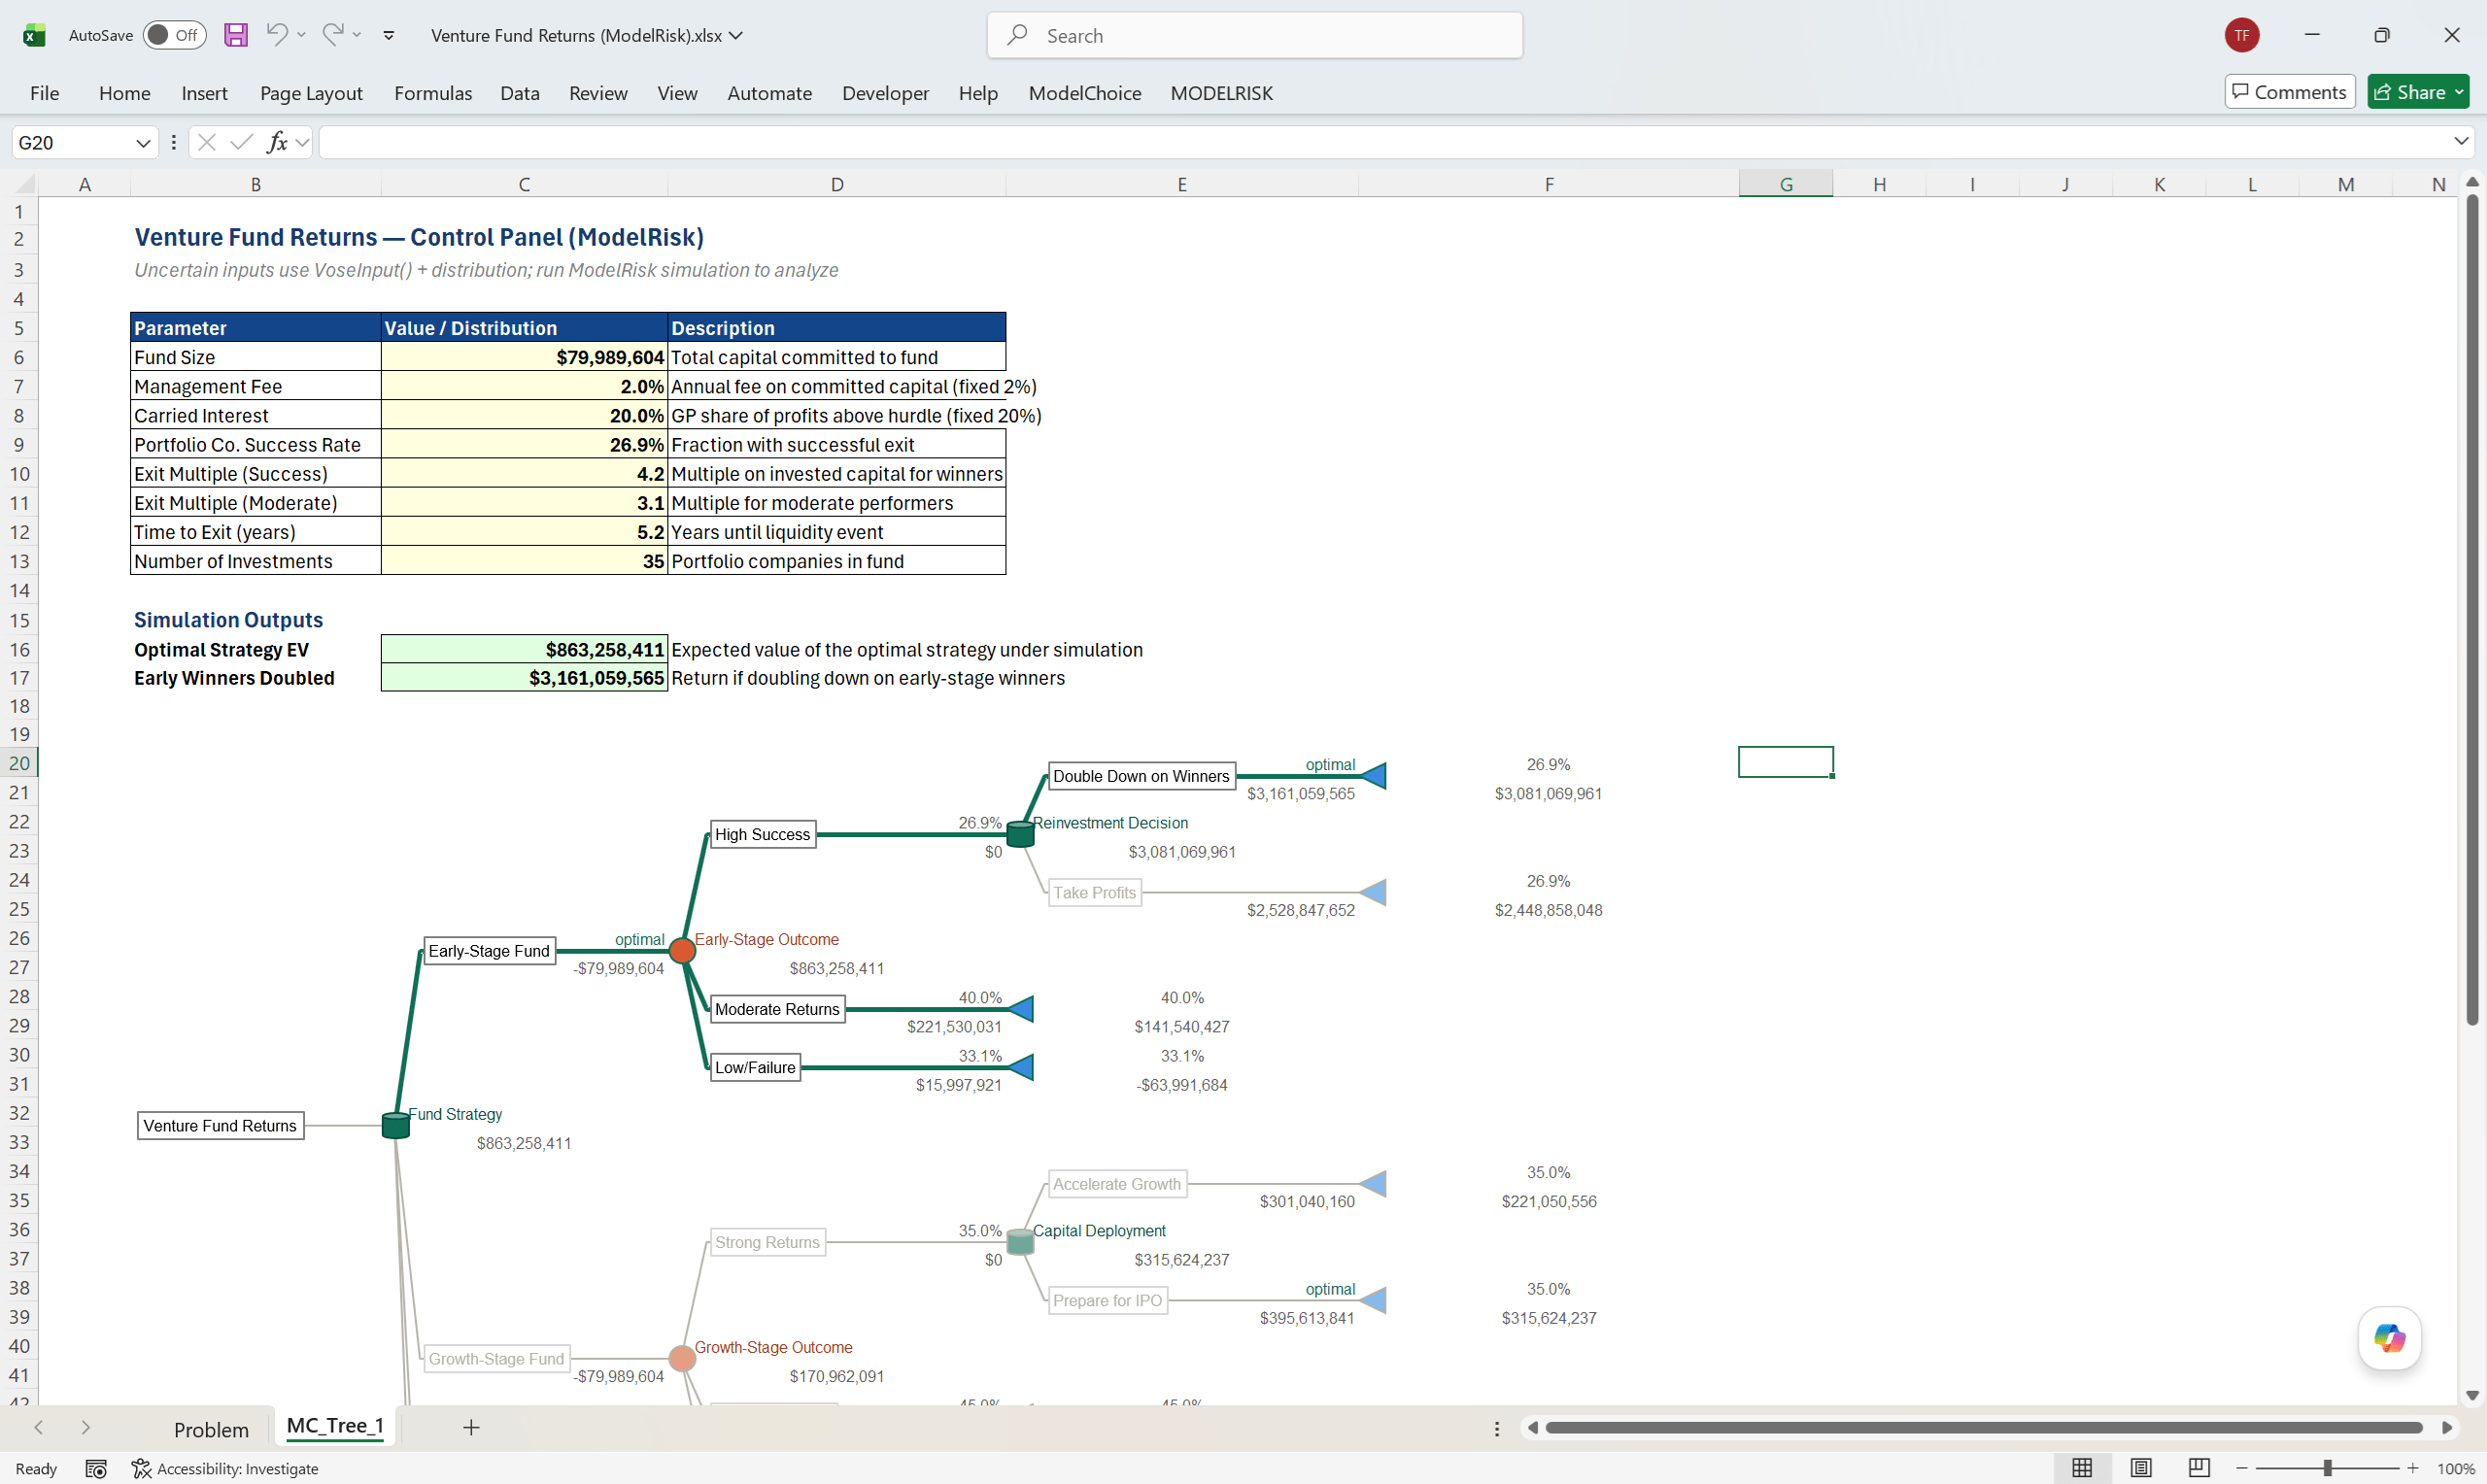Open the Review tab
The image size is (2487, 1484).
(598, 93)
